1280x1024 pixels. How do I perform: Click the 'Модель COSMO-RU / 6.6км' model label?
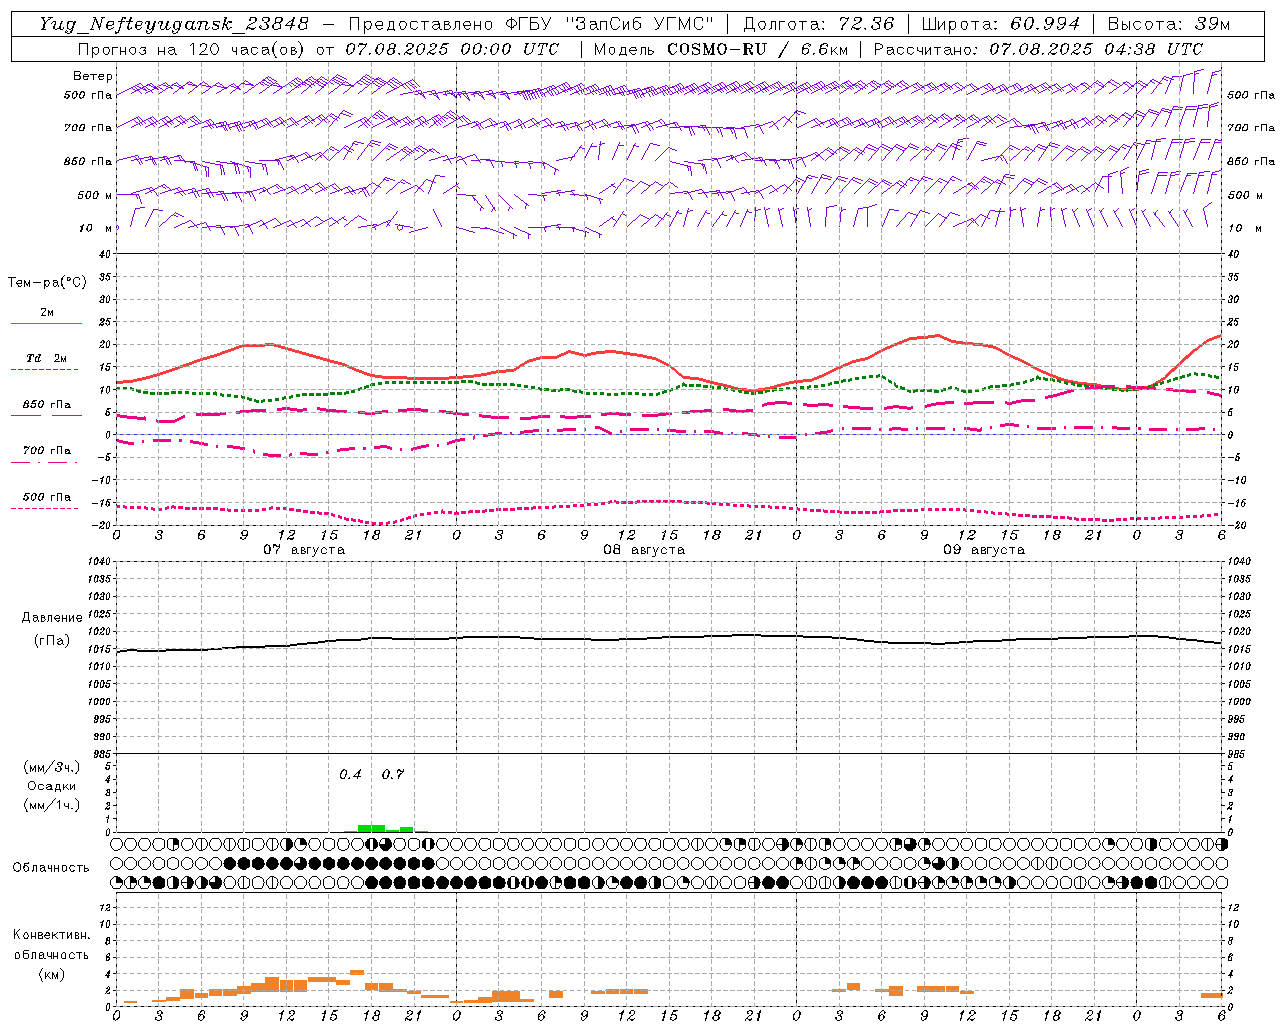coord(720,49)
